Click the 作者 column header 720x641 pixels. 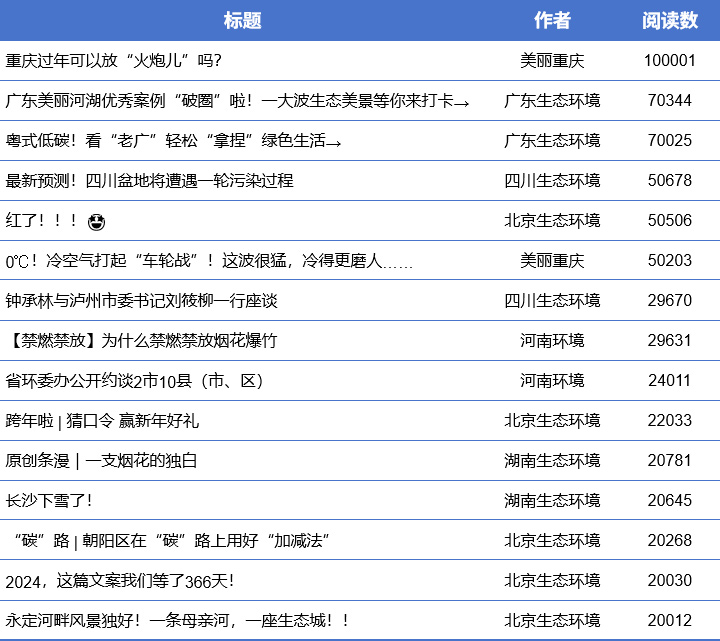[x=552, y=21]
